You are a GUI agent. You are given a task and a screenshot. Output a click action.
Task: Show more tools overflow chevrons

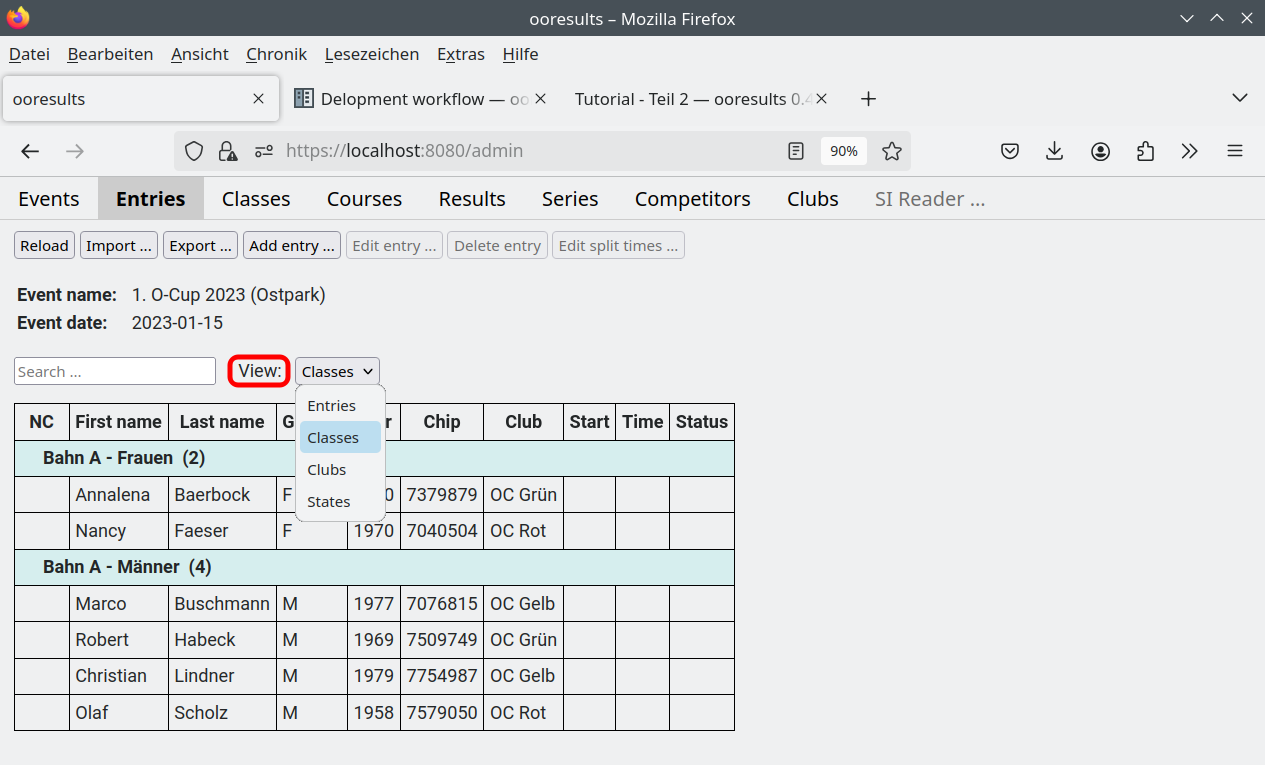point(1189,151)
